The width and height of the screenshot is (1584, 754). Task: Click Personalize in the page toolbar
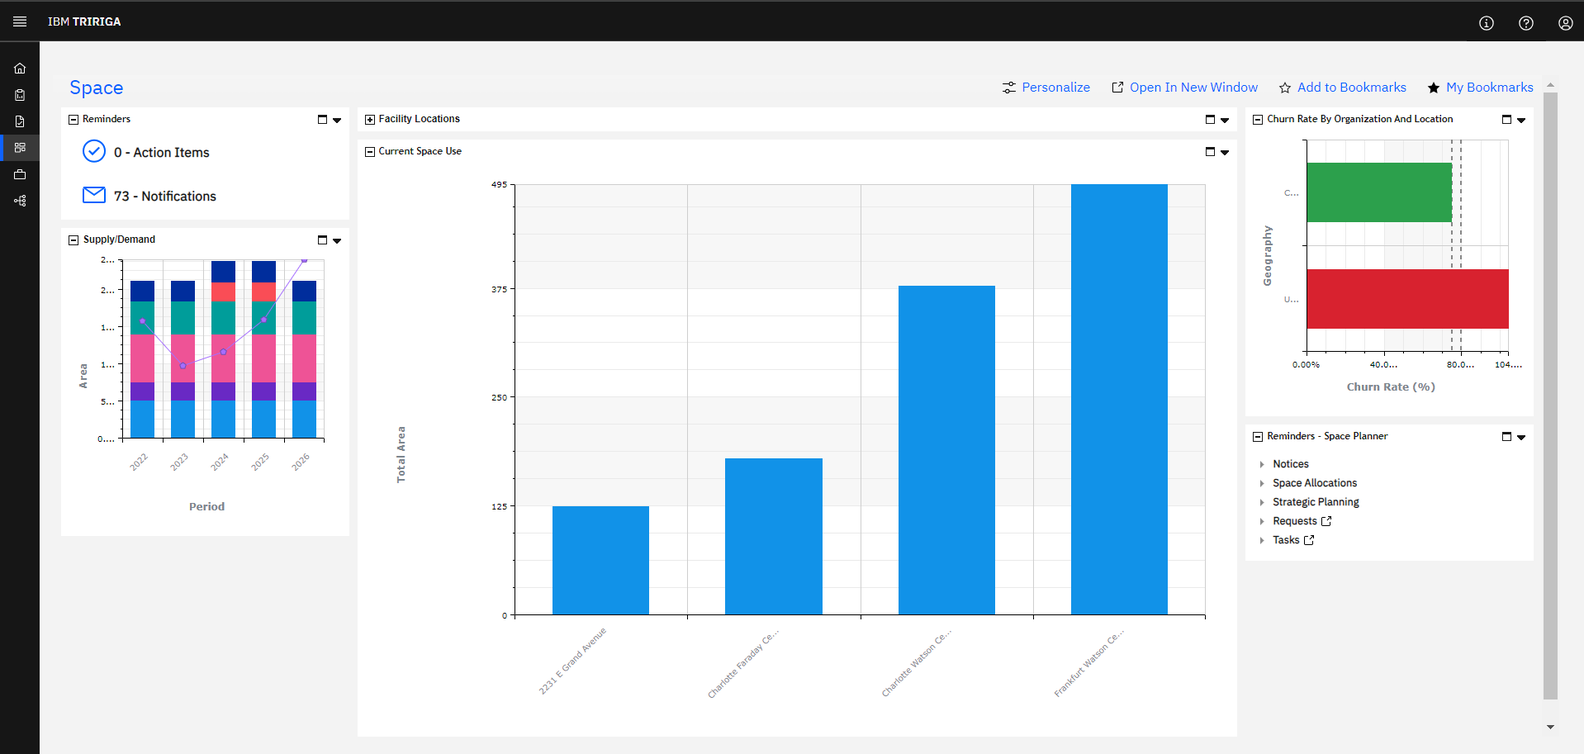click(1046, 88)
